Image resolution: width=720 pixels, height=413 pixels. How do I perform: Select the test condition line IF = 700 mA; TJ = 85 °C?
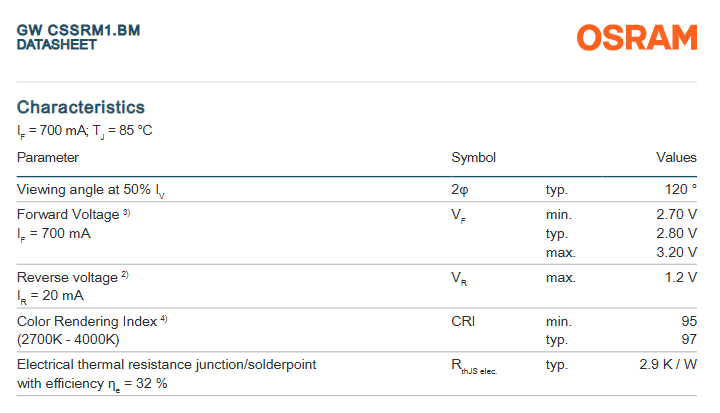[84, 131]
